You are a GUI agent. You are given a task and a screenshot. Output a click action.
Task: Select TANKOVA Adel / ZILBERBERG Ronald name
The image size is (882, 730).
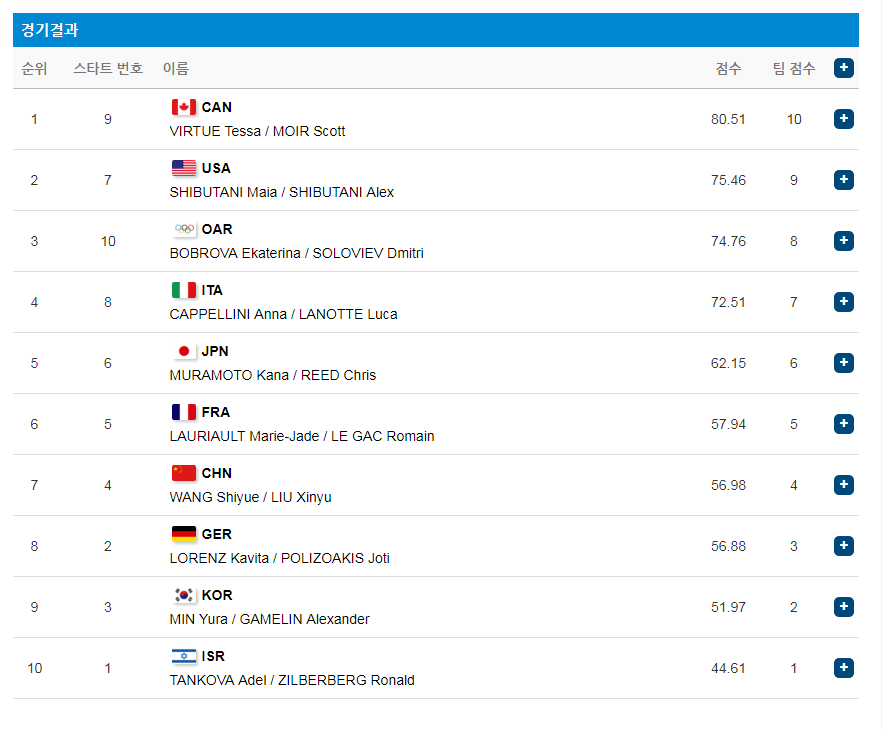click(292, 680)
